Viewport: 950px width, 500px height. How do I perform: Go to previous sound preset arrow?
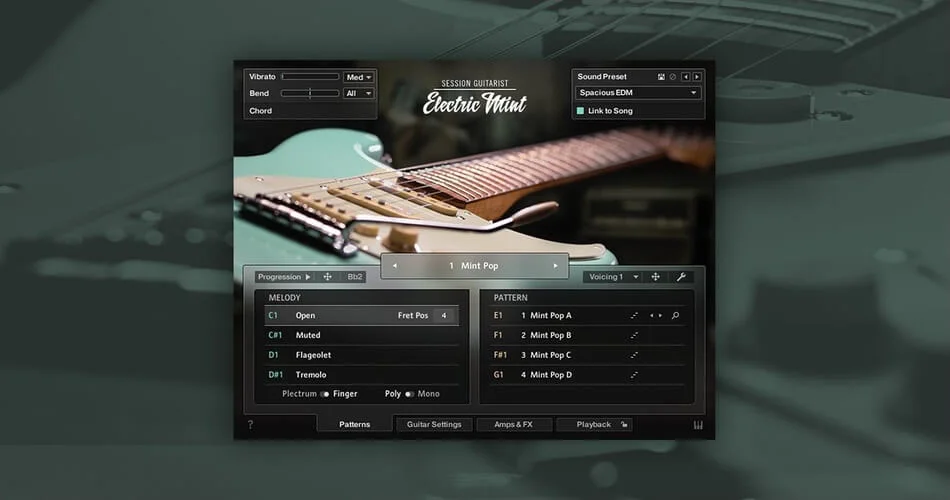pyautogui.click(x=686, y=77)
